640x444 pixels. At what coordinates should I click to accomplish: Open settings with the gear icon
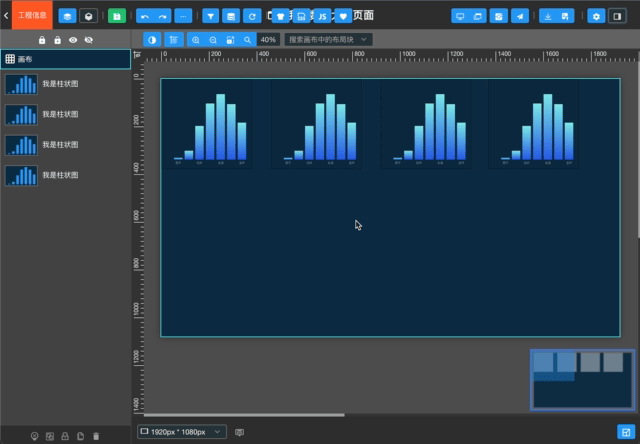click(596, 16)
